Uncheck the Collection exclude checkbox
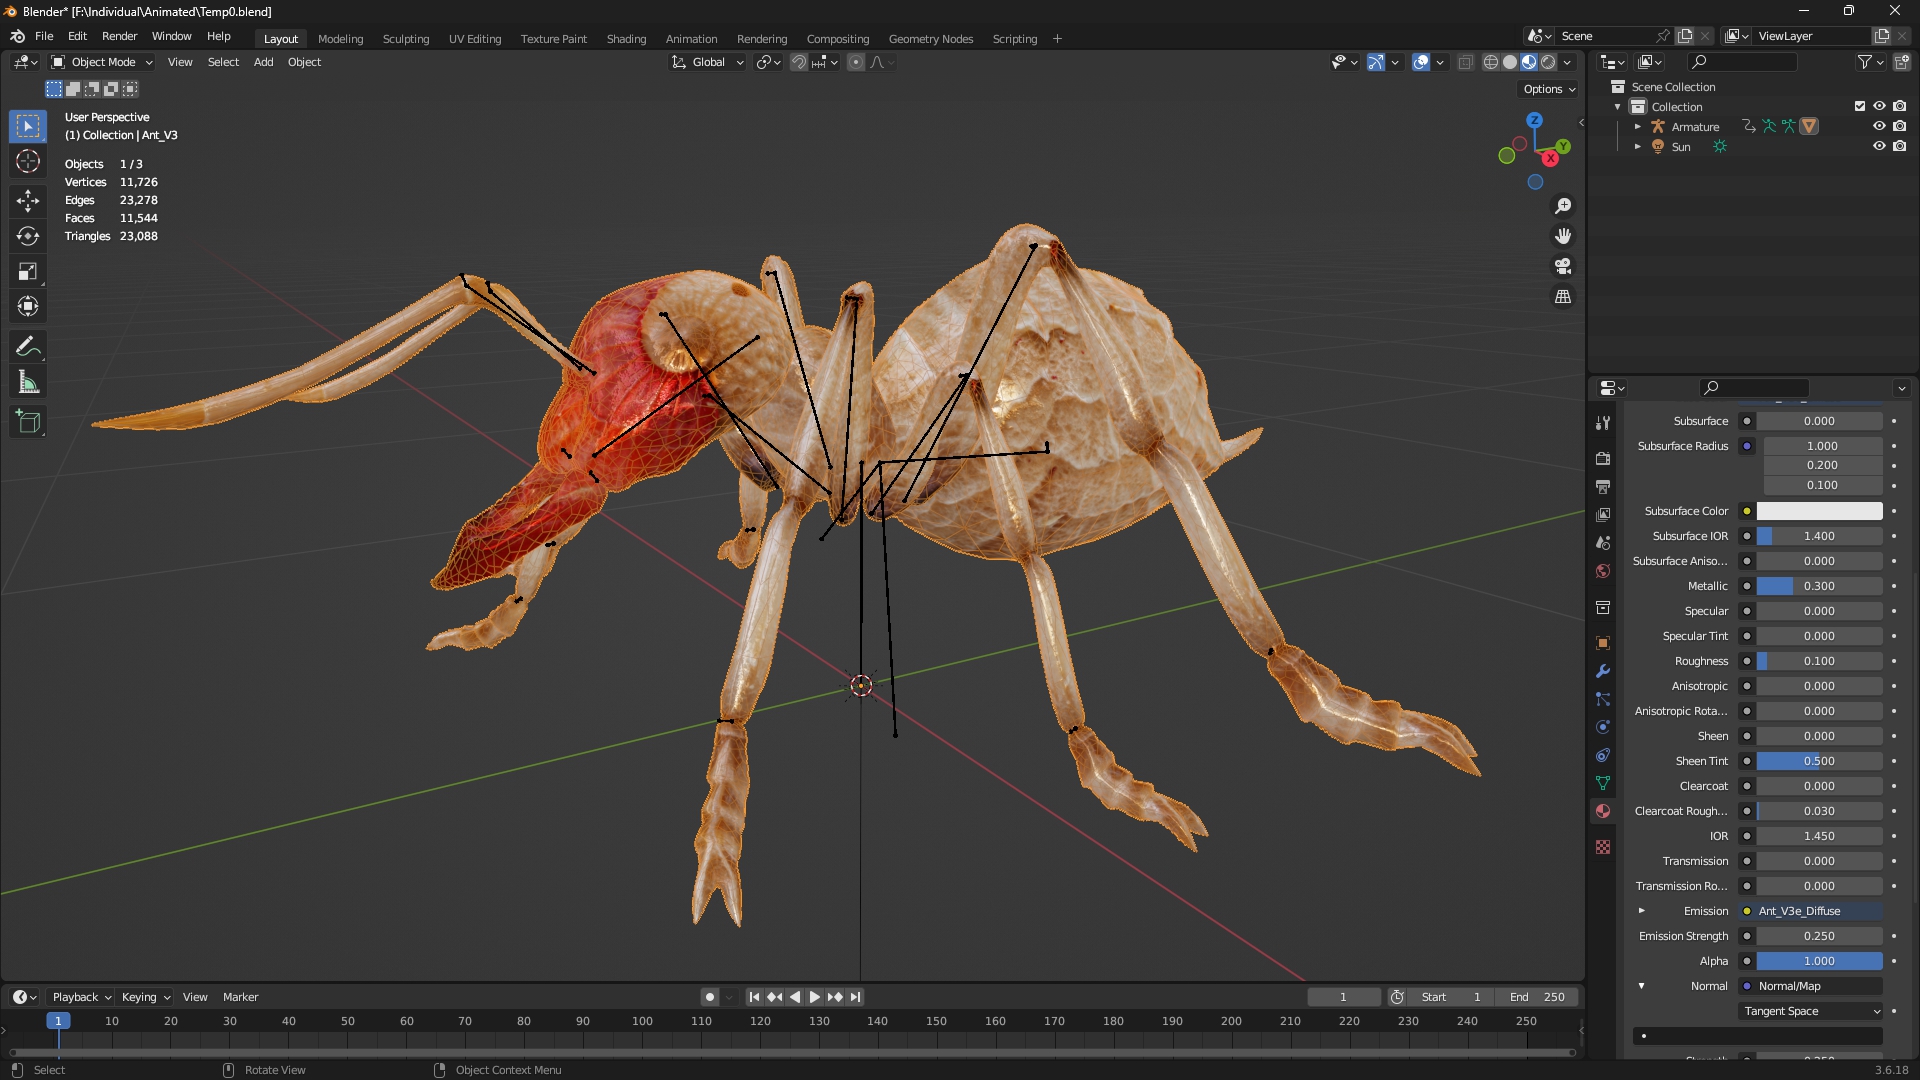This screenshot has width=1920, height=1080. 1860,106
